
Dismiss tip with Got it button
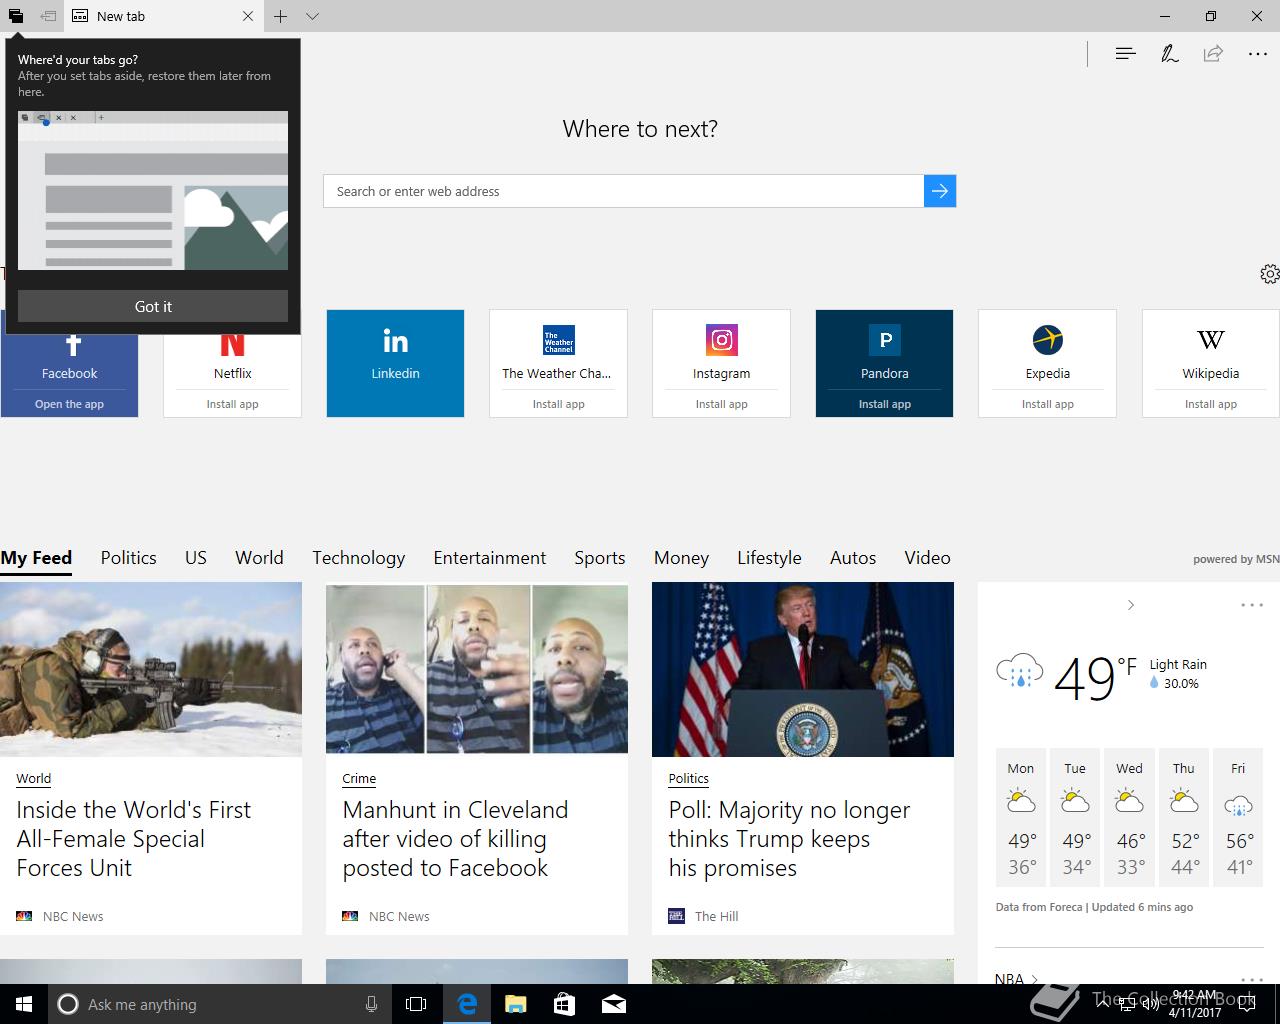[x=153, y=306]
